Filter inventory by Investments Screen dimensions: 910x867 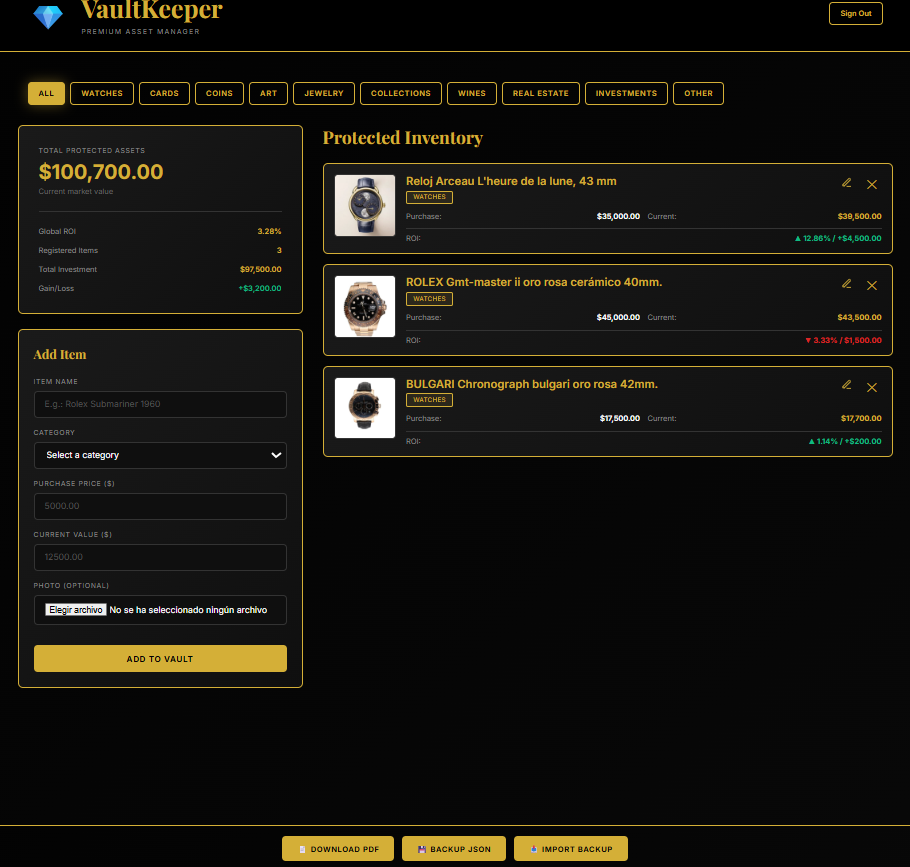(x=626, y=93)
